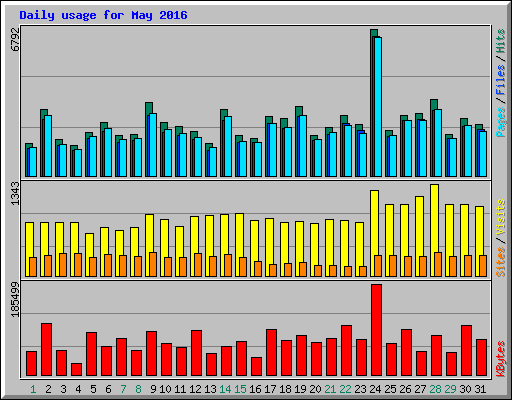Click day 15 on the x-axis
The image size is (512, 400).
(240, 389)
